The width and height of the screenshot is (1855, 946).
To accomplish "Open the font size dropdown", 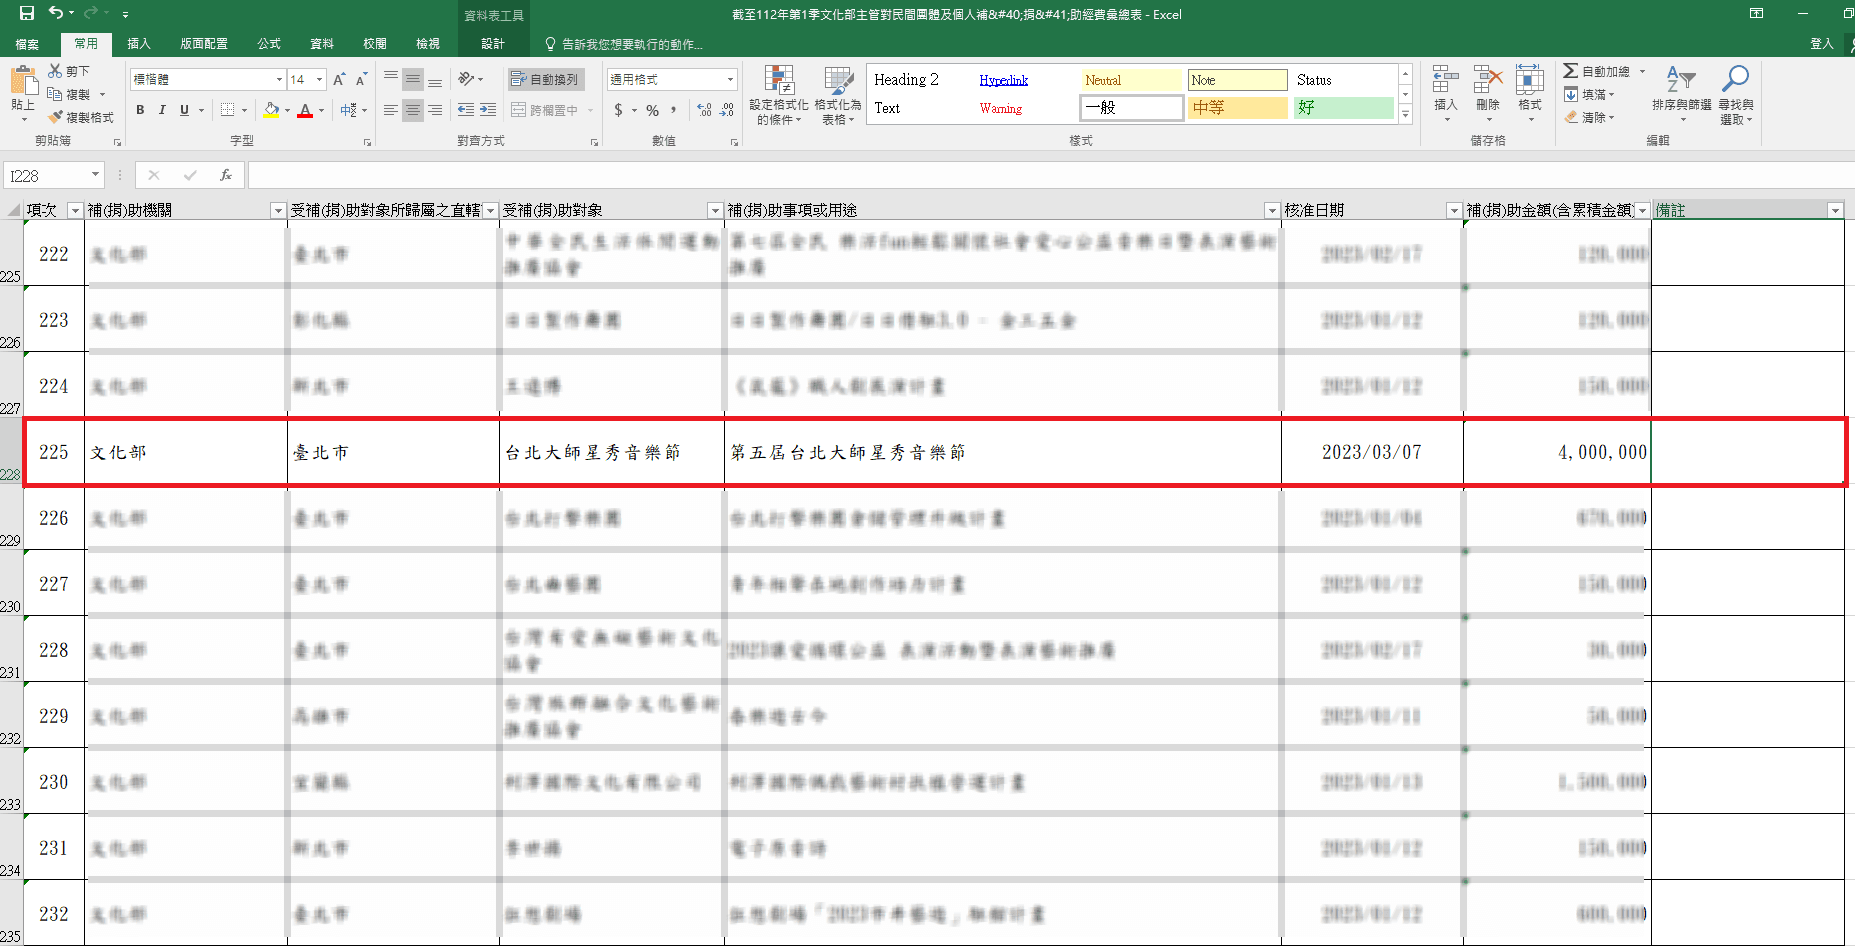I will coord(319,79).
